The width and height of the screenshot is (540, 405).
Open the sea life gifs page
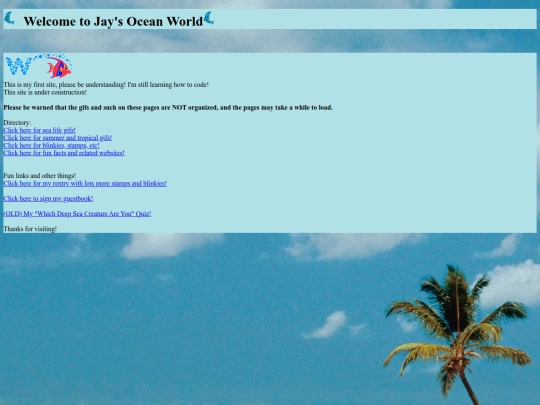click(40, 130)
